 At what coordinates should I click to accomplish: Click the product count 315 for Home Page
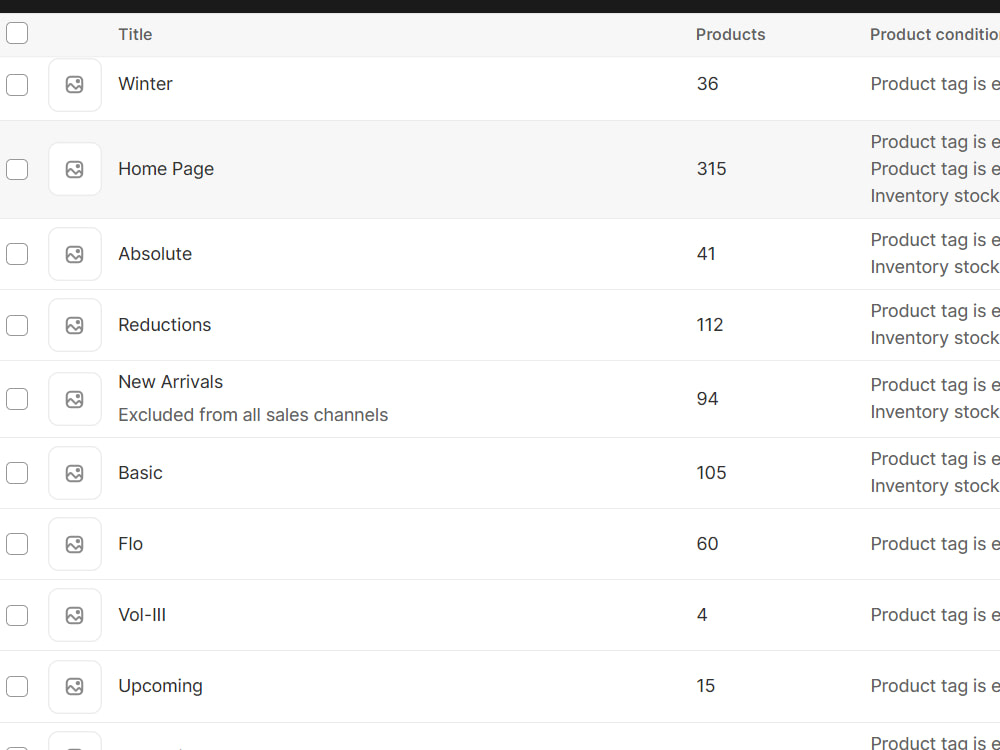click(x=711, y=168)
